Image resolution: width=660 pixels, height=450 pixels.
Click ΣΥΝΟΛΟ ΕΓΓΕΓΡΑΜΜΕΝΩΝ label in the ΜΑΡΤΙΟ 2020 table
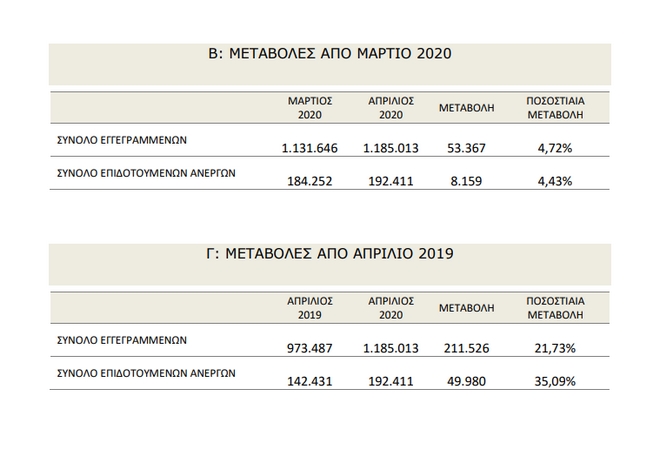(120, 141)
